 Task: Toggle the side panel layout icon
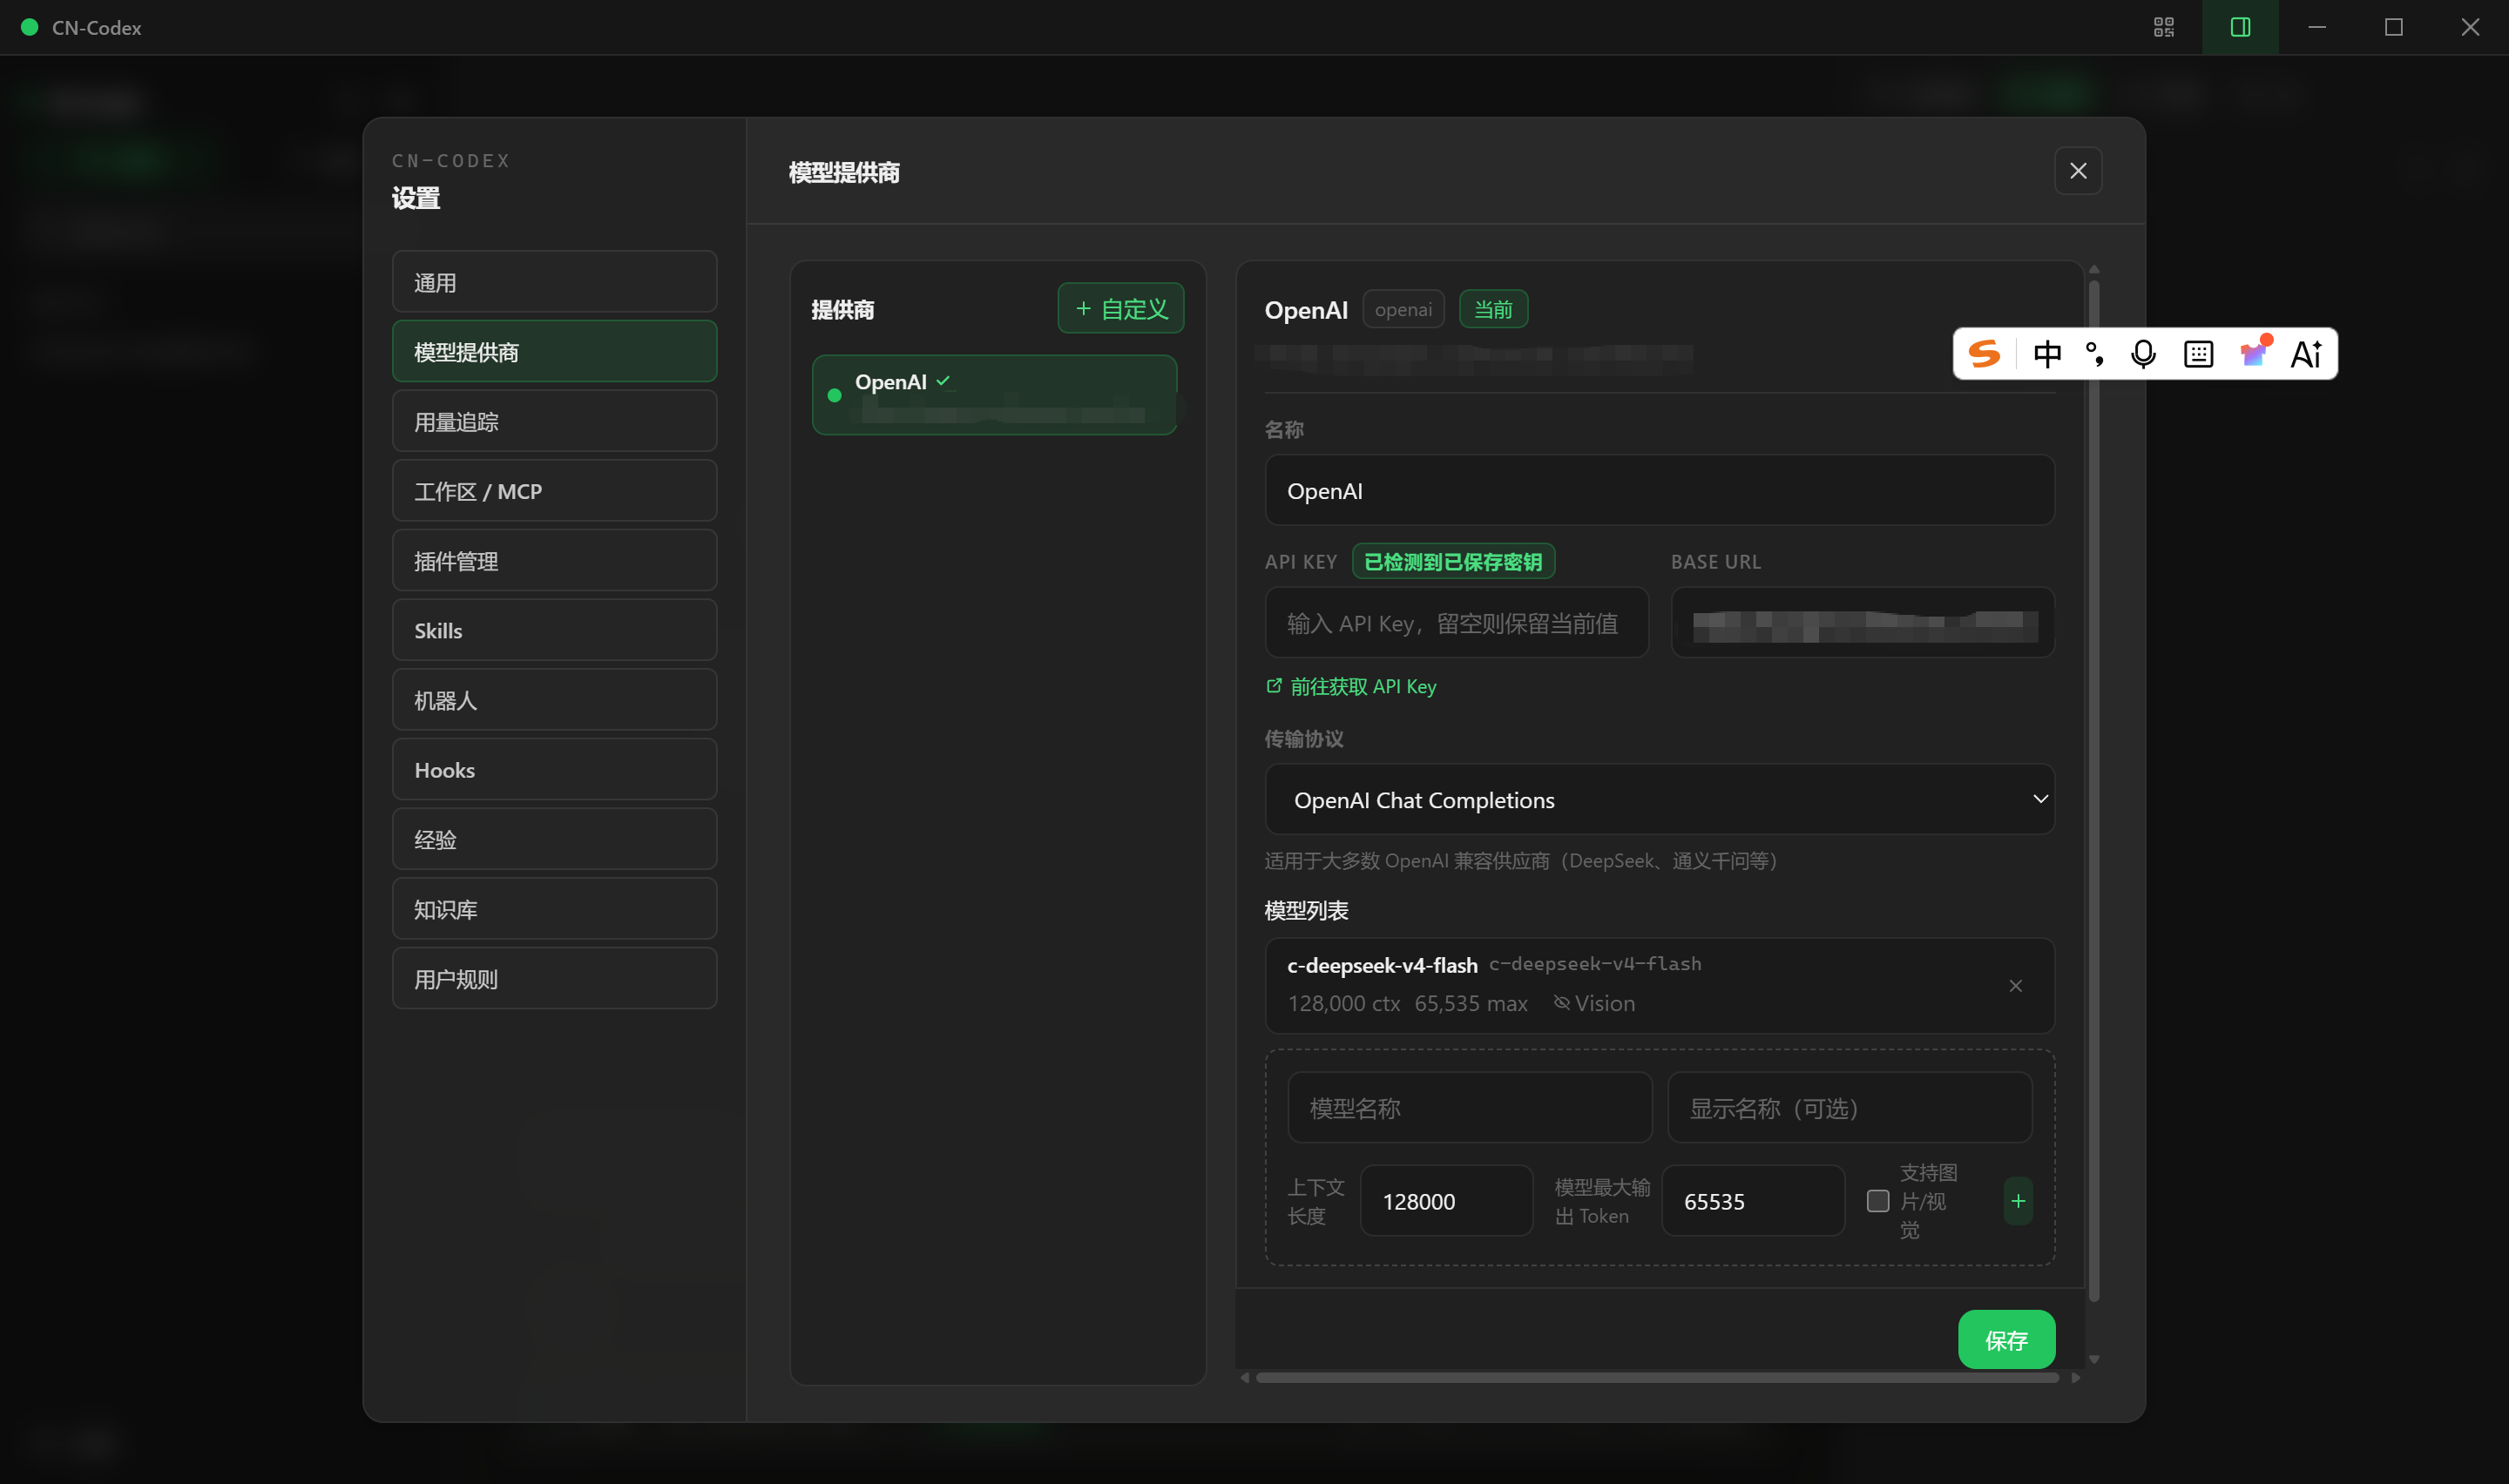2240,27
